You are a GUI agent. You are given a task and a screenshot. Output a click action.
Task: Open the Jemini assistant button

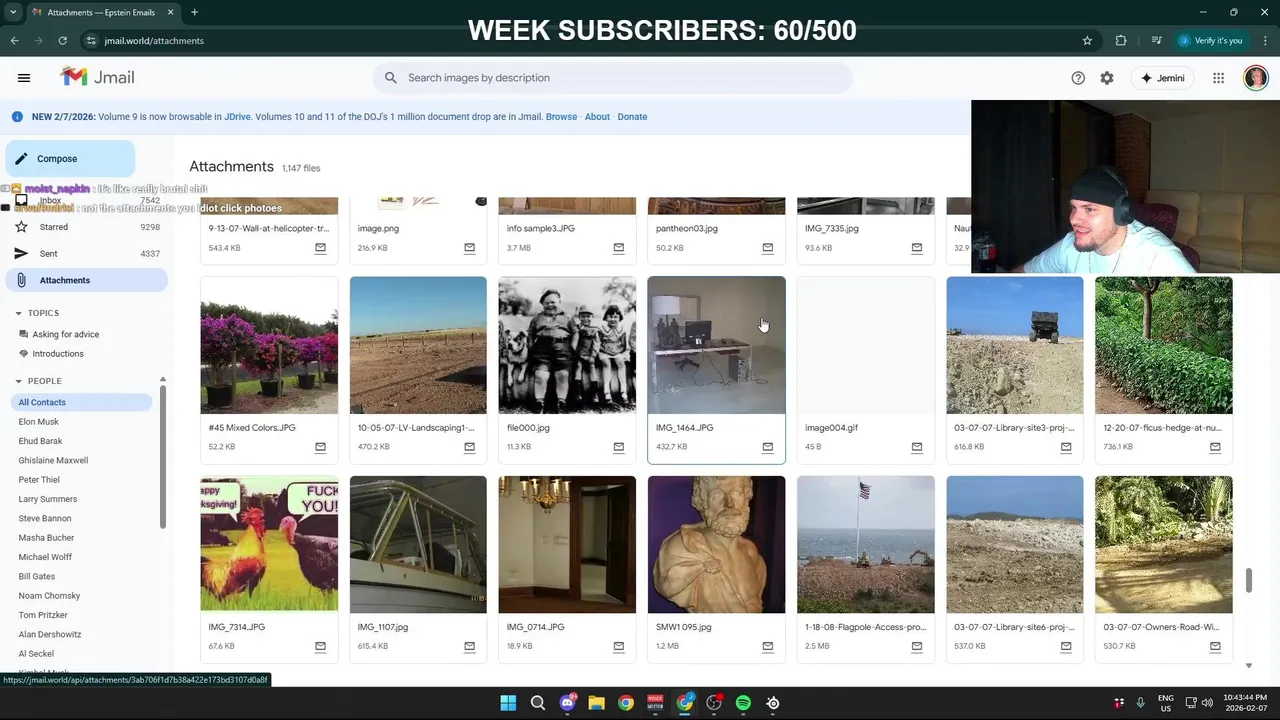pyautogui.click(x=1161, y=78)
